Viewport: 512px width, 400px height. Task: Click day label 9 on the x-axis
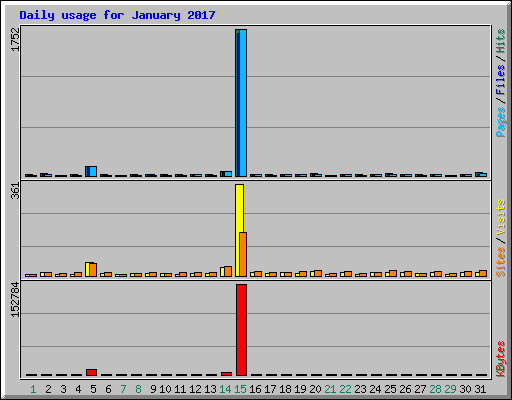(153, 389)
